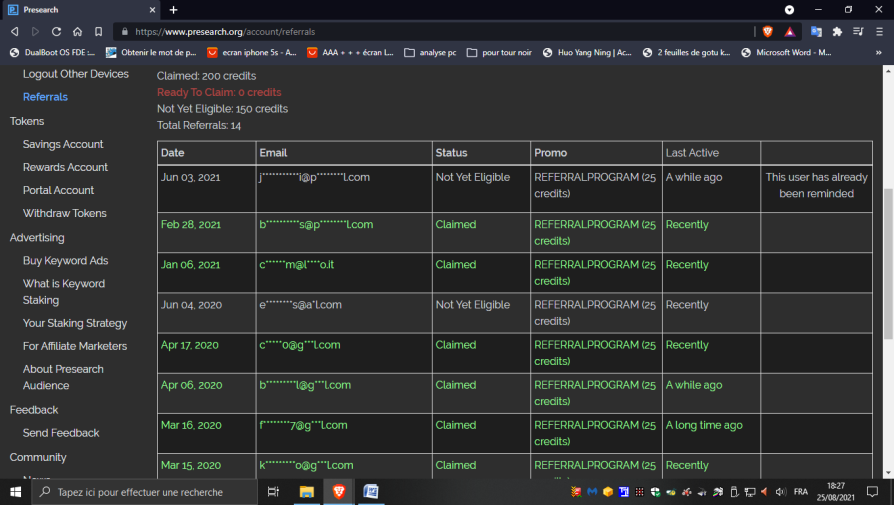Click the scrollbar down arrow

(x=888, y=473)
